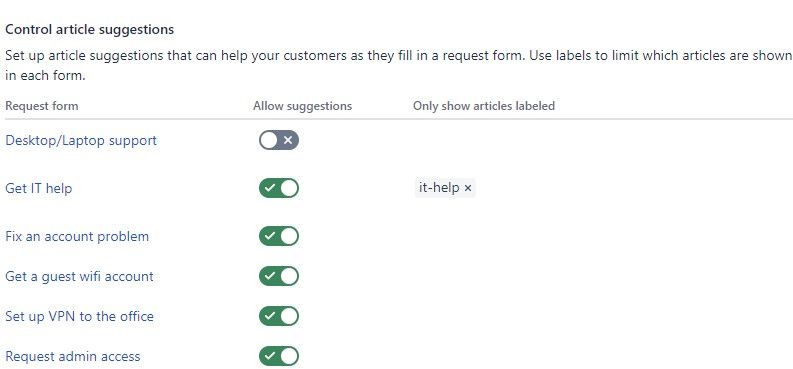Open the Request admin access form
The height and width of the screenshot is (369, 793).
point(72,356)
